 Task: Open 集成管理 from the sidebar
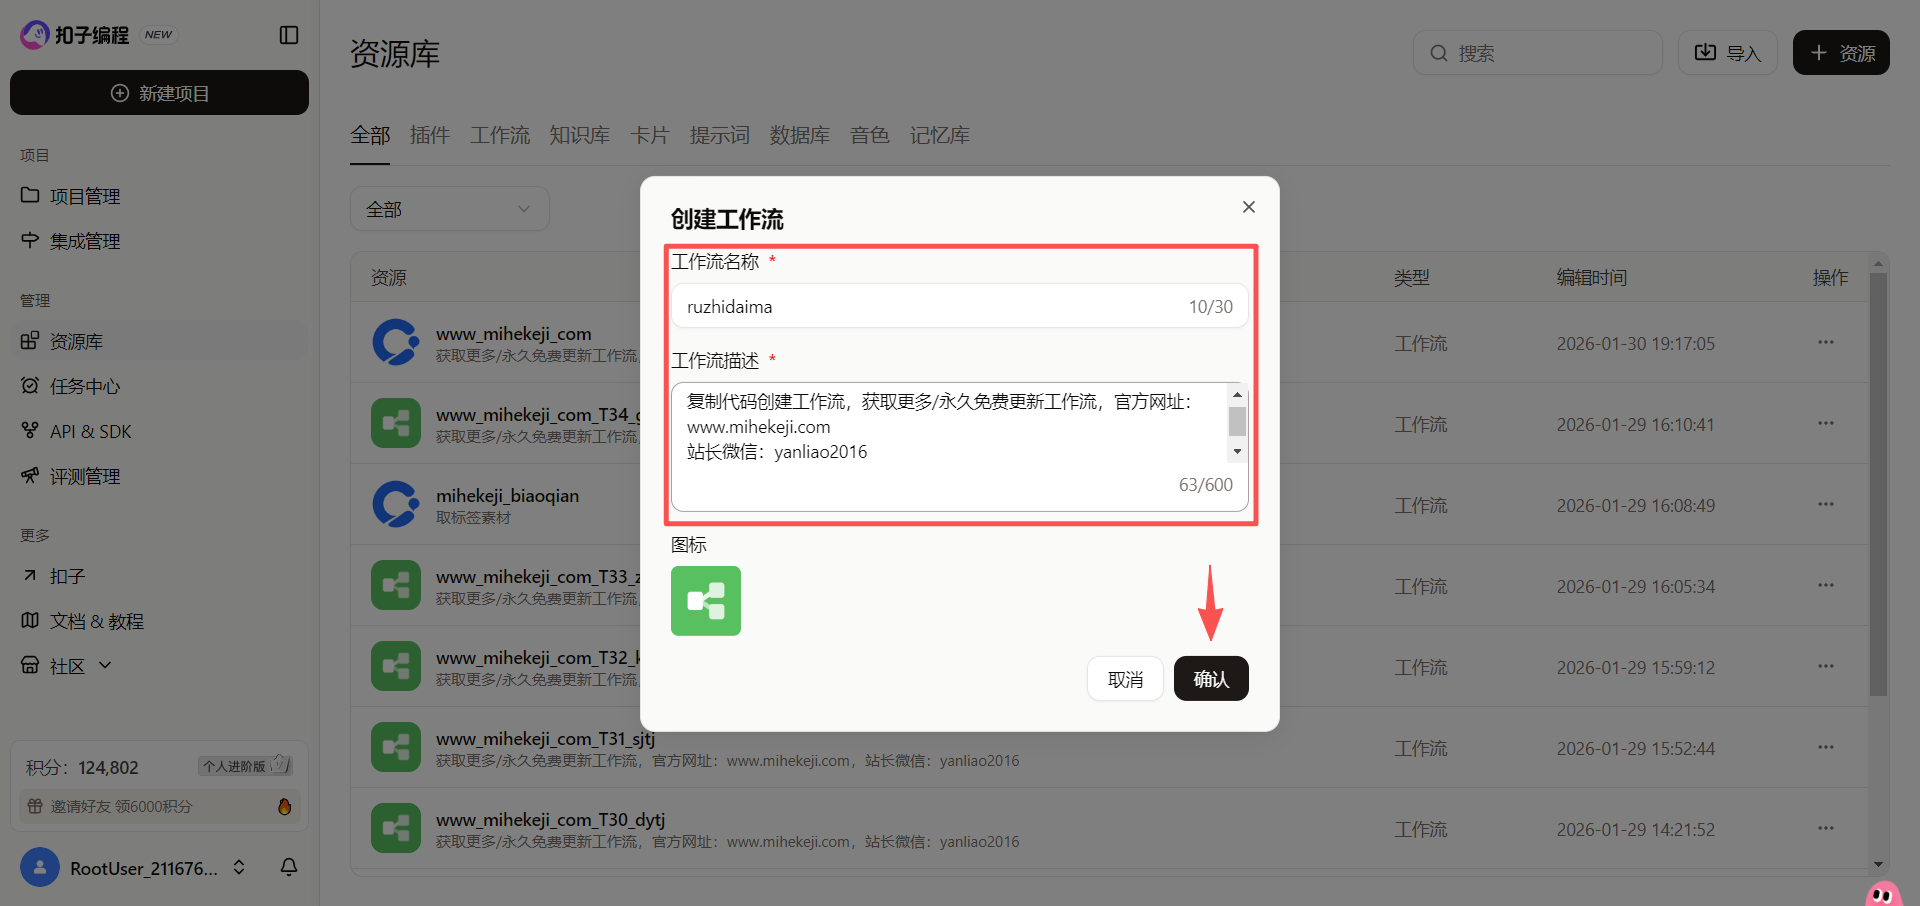[83, 241]
